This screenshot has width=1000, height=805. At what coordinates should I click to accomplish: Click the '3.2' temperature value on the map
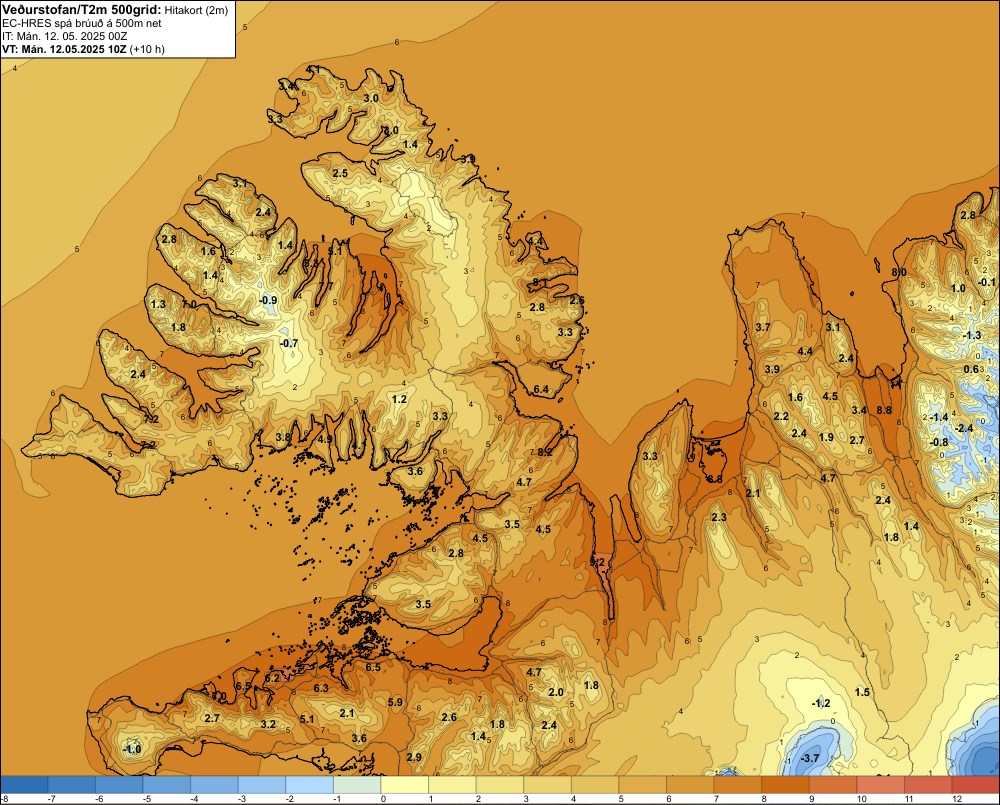pyautogui.click(x=268, y=725)
